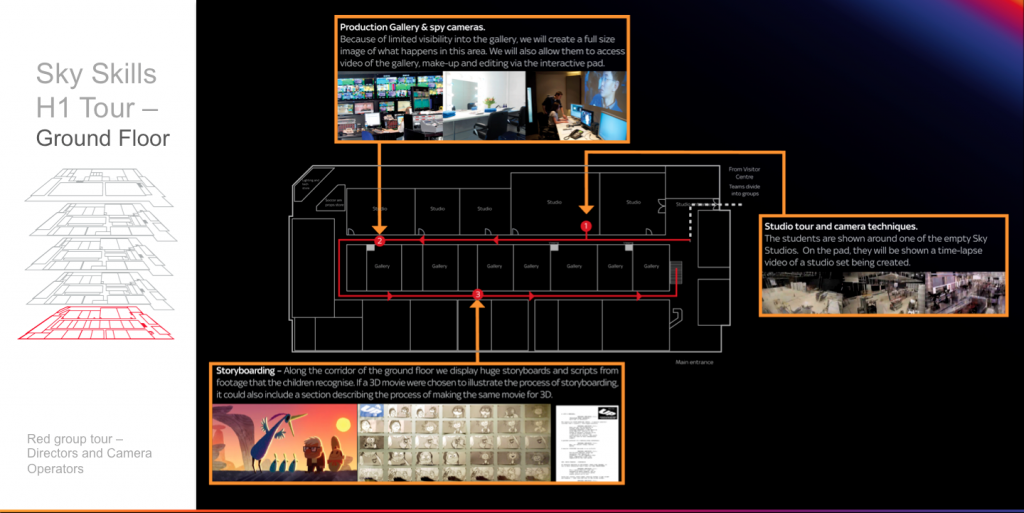Click the 'Main entrance' label

pyautogui.click(x=694, y=362)
